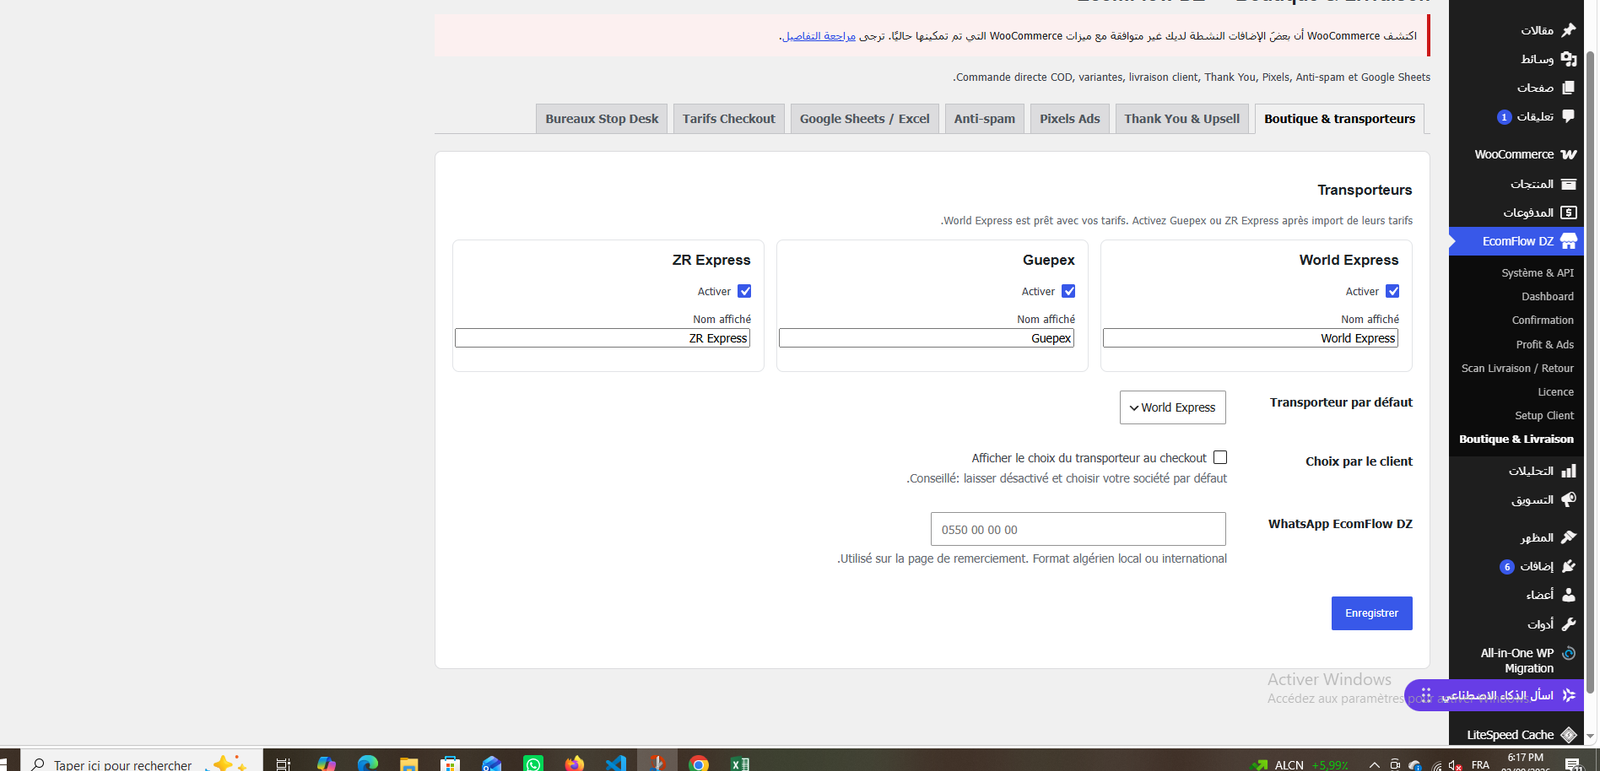1600x771 pixels.
Task: Open التسويق marketing megaphone icon
Action: pyautogui.click(x=1568, y=499)
